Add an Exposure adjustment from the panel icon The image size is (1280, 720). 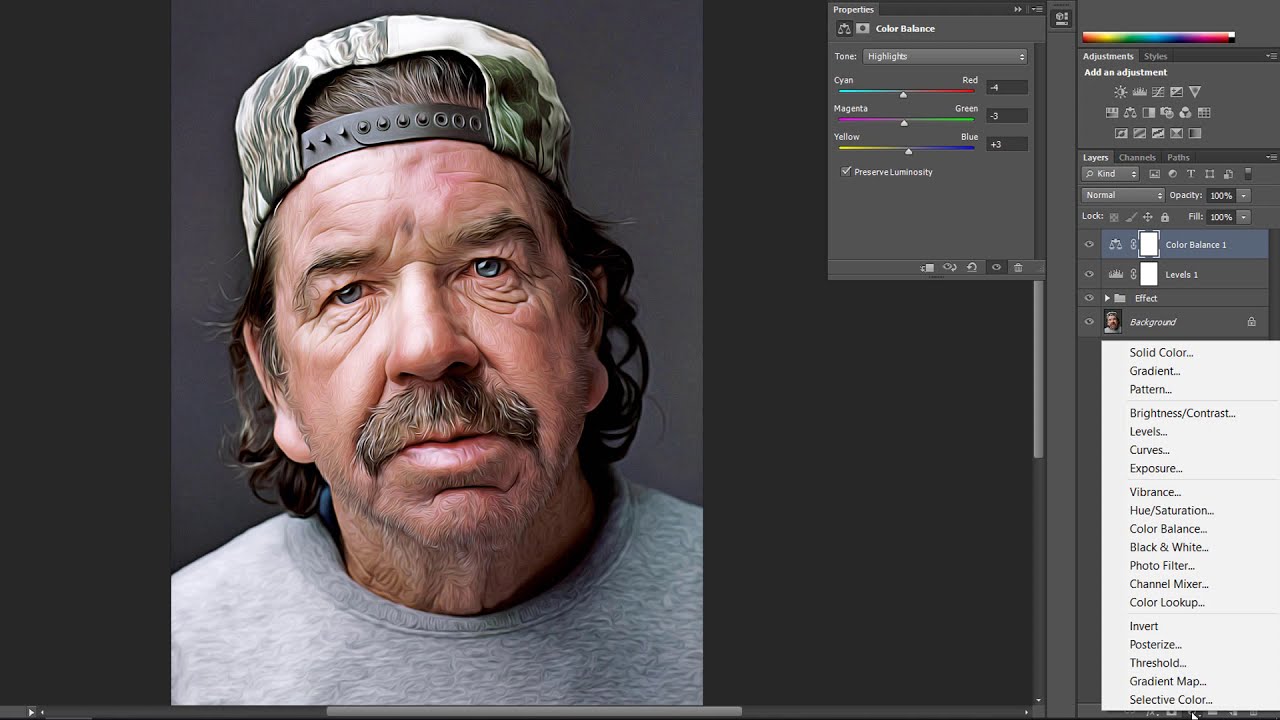coord(1176,92)
